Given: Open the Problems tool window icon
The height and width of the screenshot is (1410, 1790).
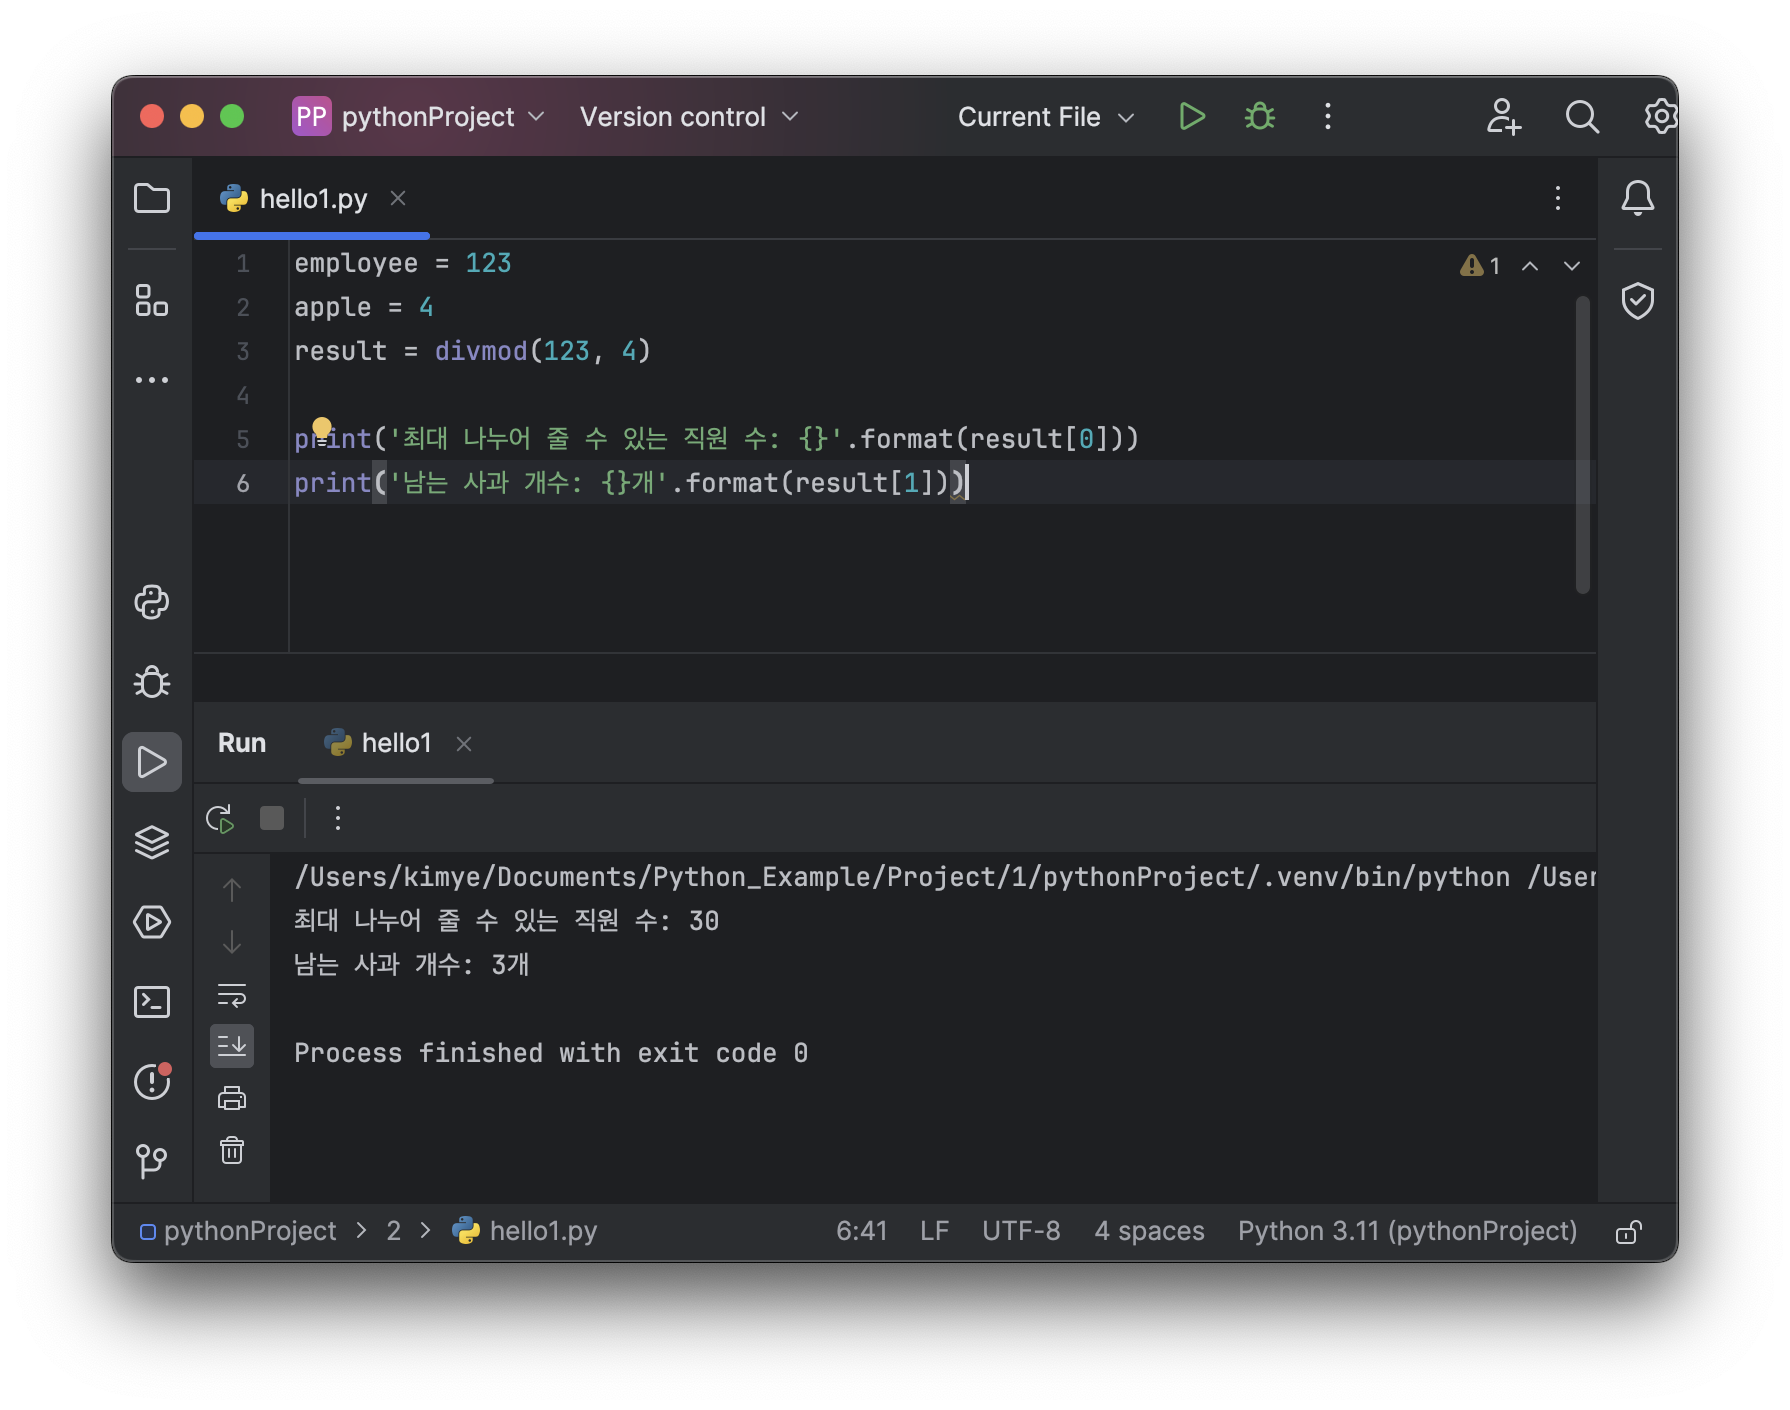Looking at the screenshot, I should [152, 1081].
